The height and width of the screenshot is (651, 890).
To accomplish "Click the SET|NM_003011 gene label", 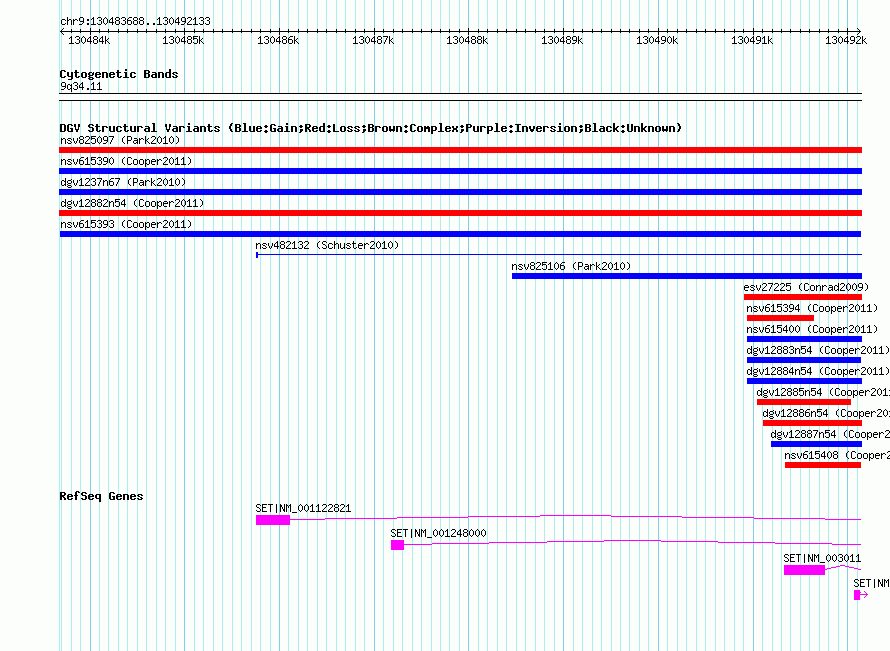I will (x=822, y=558).
